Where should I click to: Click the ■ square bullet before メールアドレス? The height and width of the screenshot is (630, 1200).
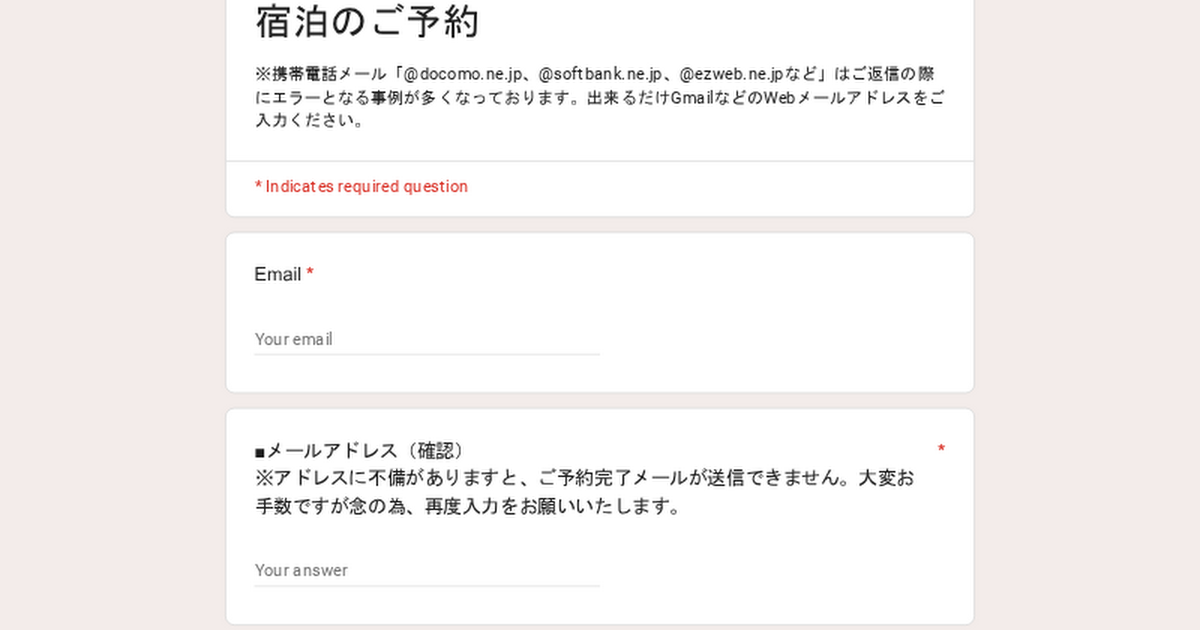(x=260, y=452)
